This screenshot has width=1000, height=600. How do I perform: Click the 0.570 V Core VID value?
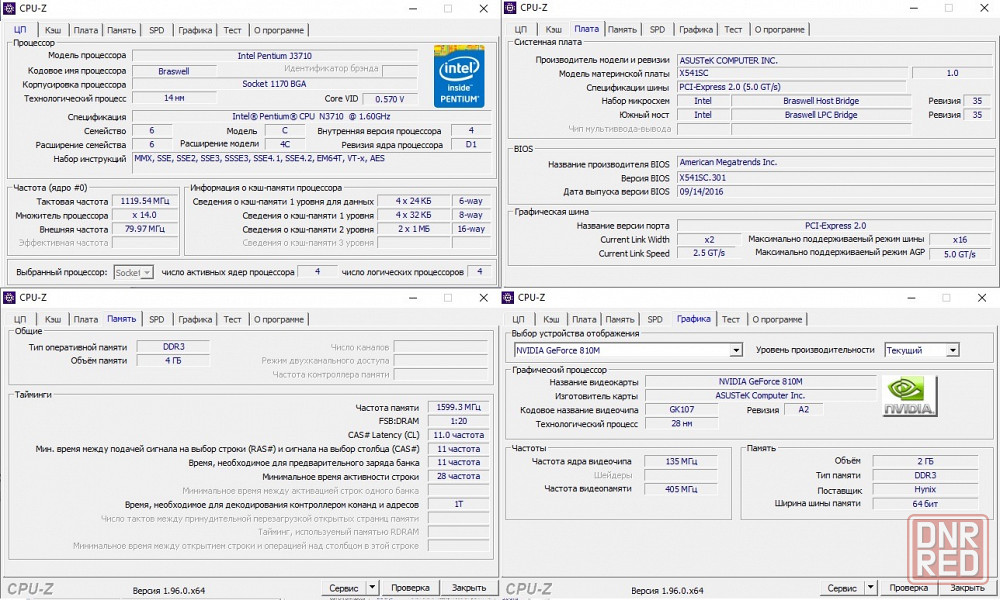(391, 99)
